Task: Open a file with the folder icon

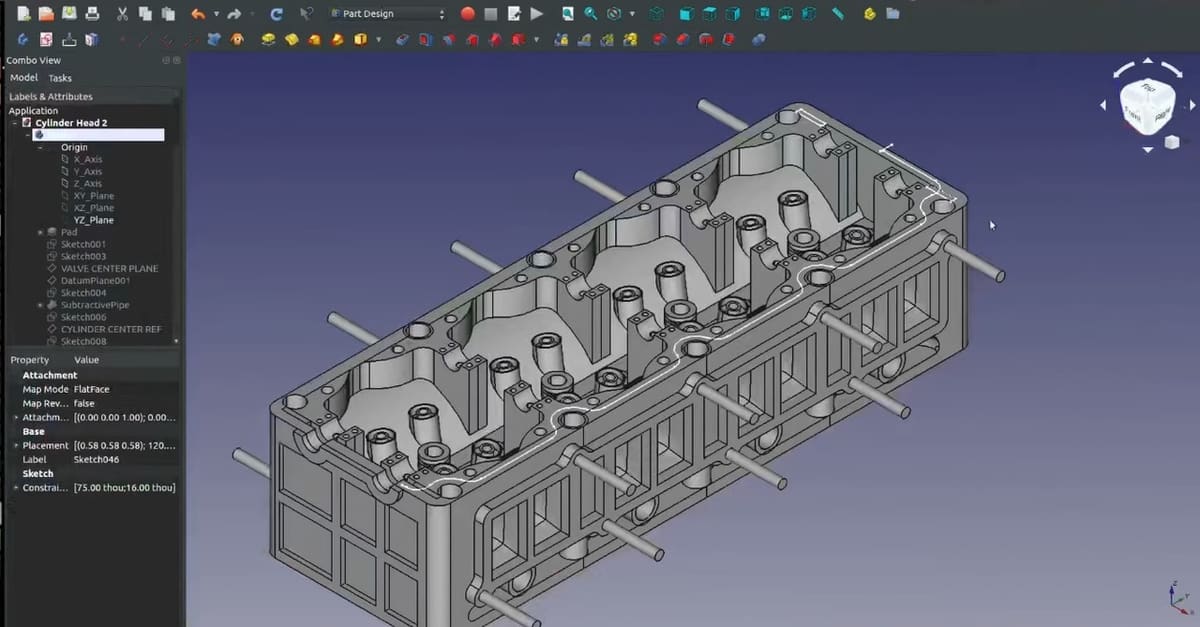Action: (x=46, y=14)
